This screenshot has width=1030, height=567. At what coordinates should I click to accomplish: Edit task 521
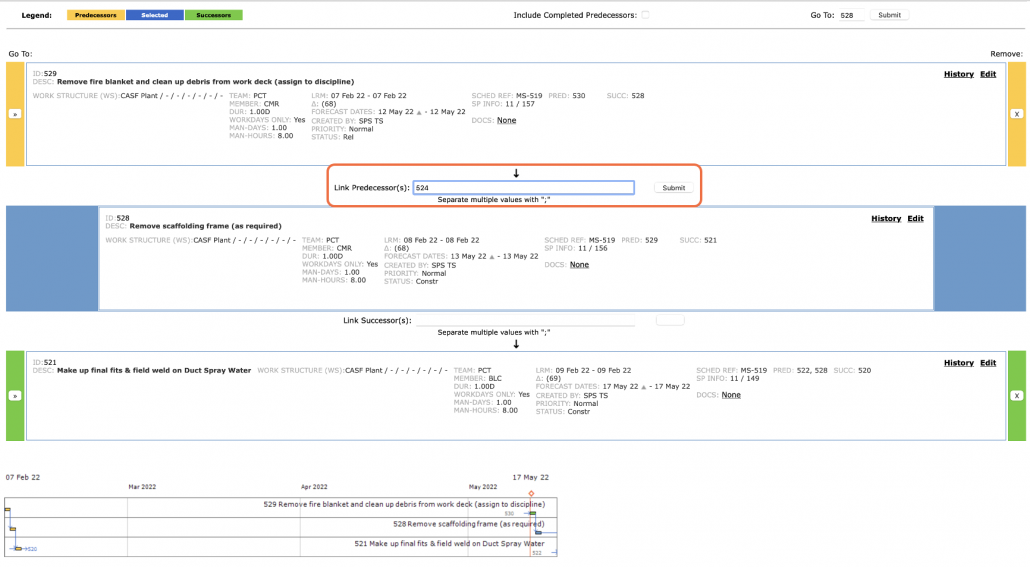(x=988, y=363)
